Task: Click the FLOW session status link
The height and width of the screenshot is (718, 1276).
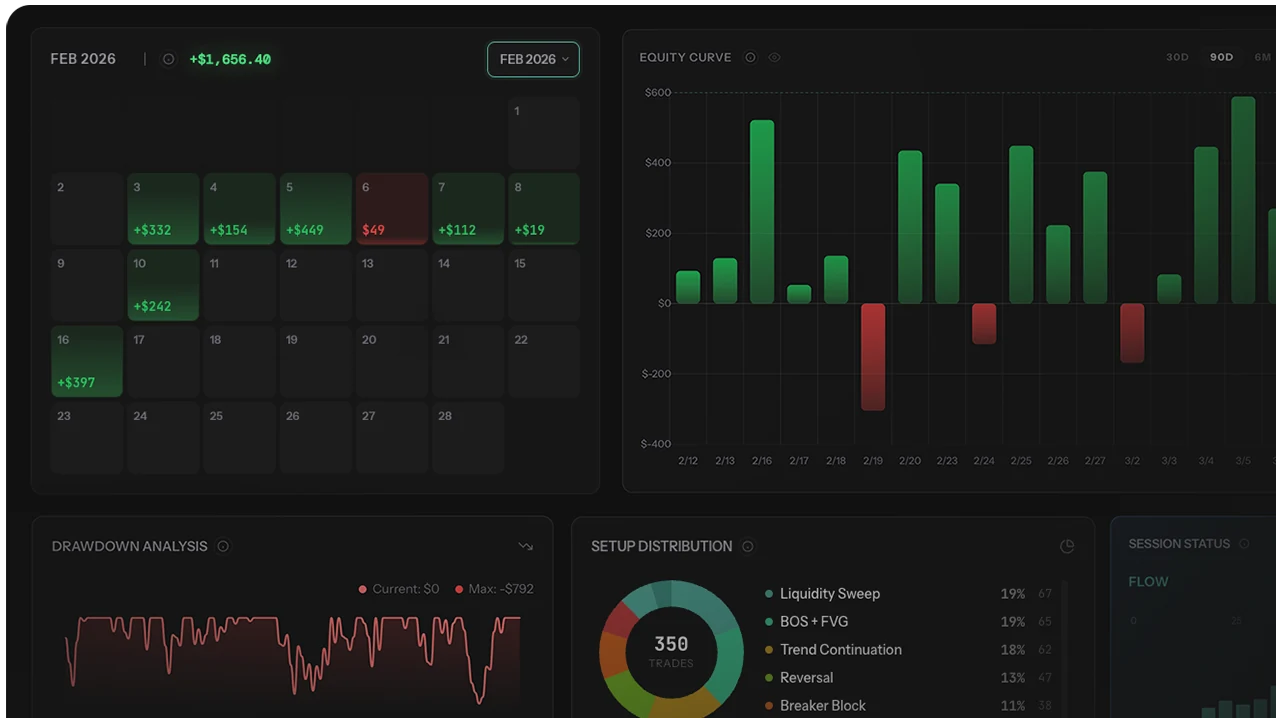Action: tap(1148, 581)
